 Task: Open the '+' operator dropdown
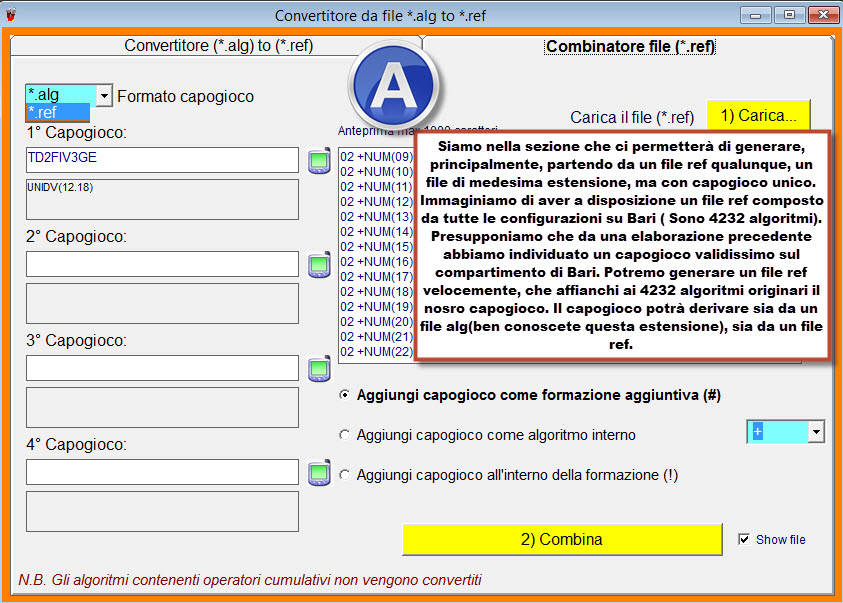click(816, 432)
